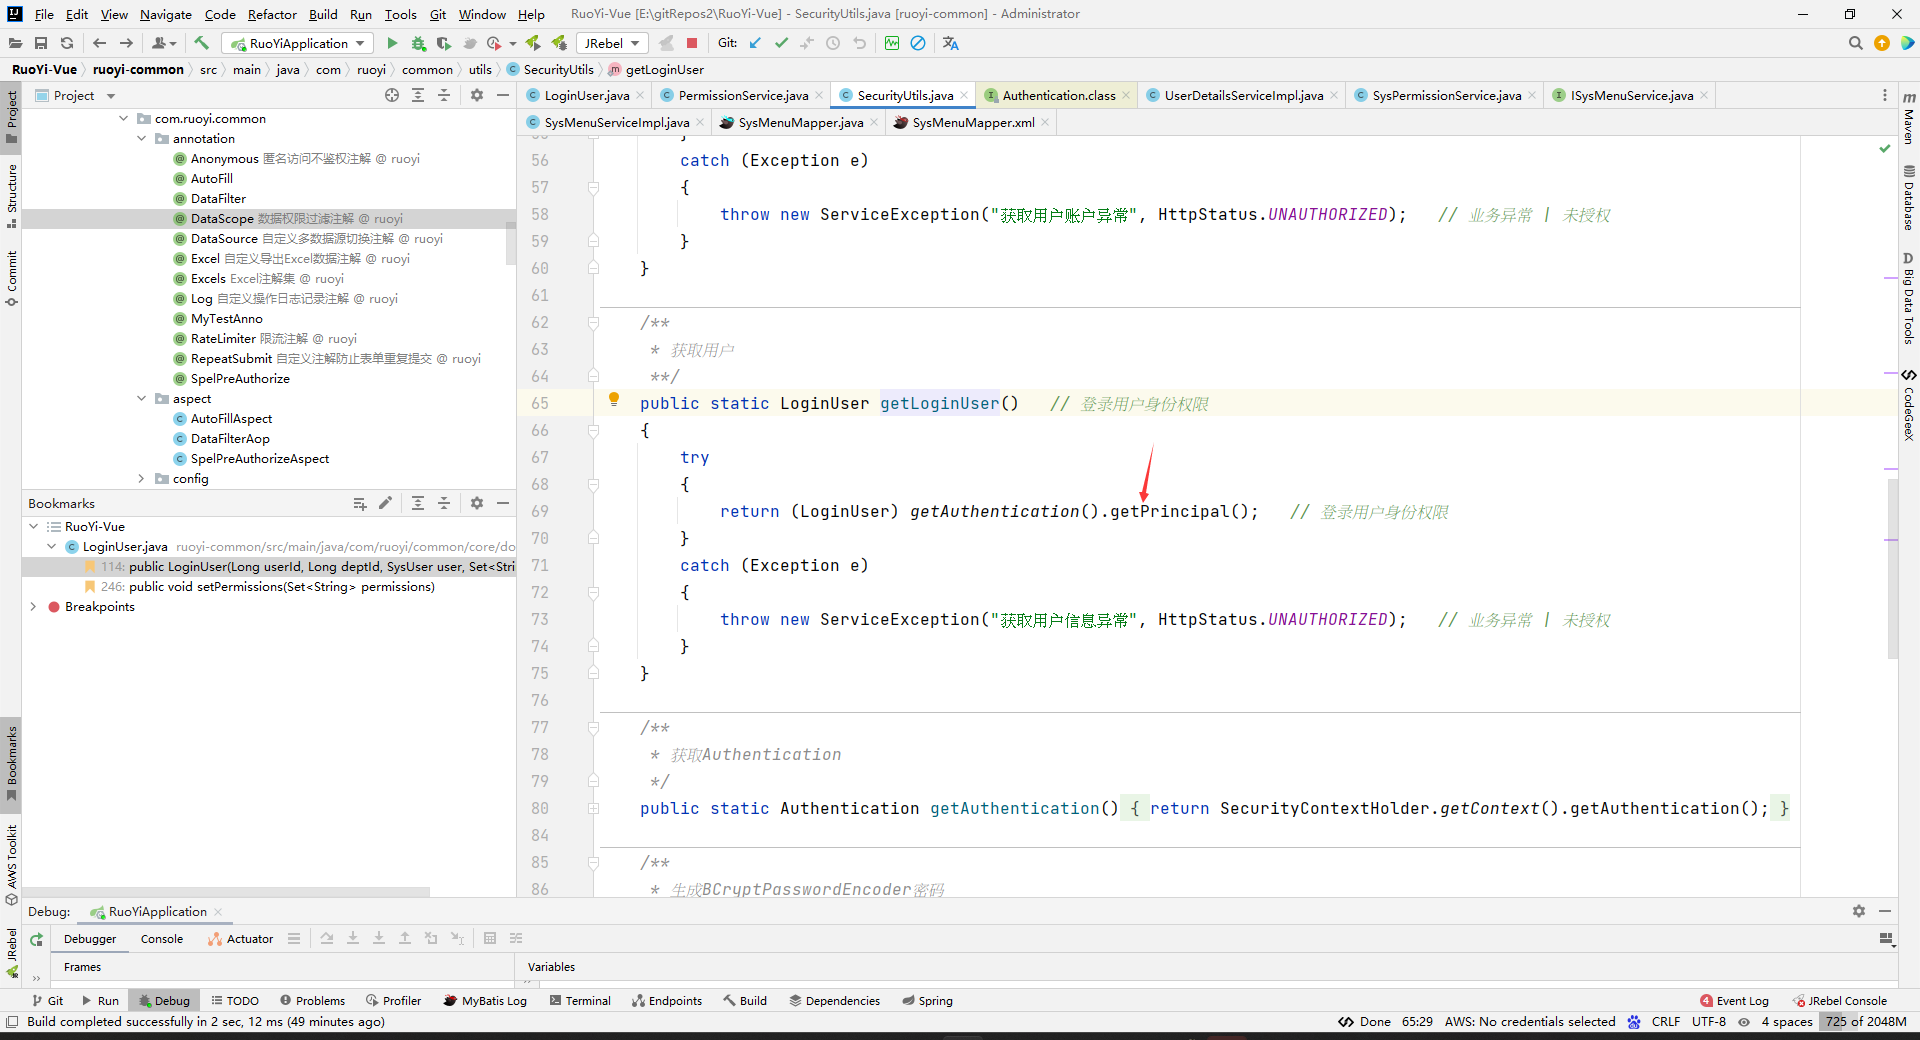Click the yellow lightbulb on line 65
The image size is (1920, 1040).
click(614, 399)
